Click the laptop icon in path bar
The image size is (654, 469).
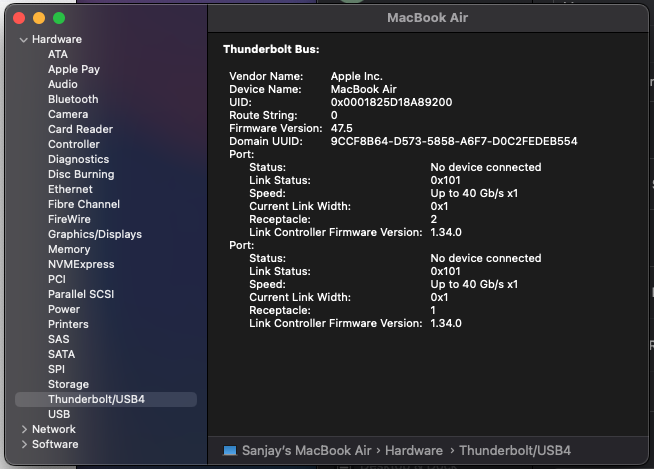click(x=230, y=451)
